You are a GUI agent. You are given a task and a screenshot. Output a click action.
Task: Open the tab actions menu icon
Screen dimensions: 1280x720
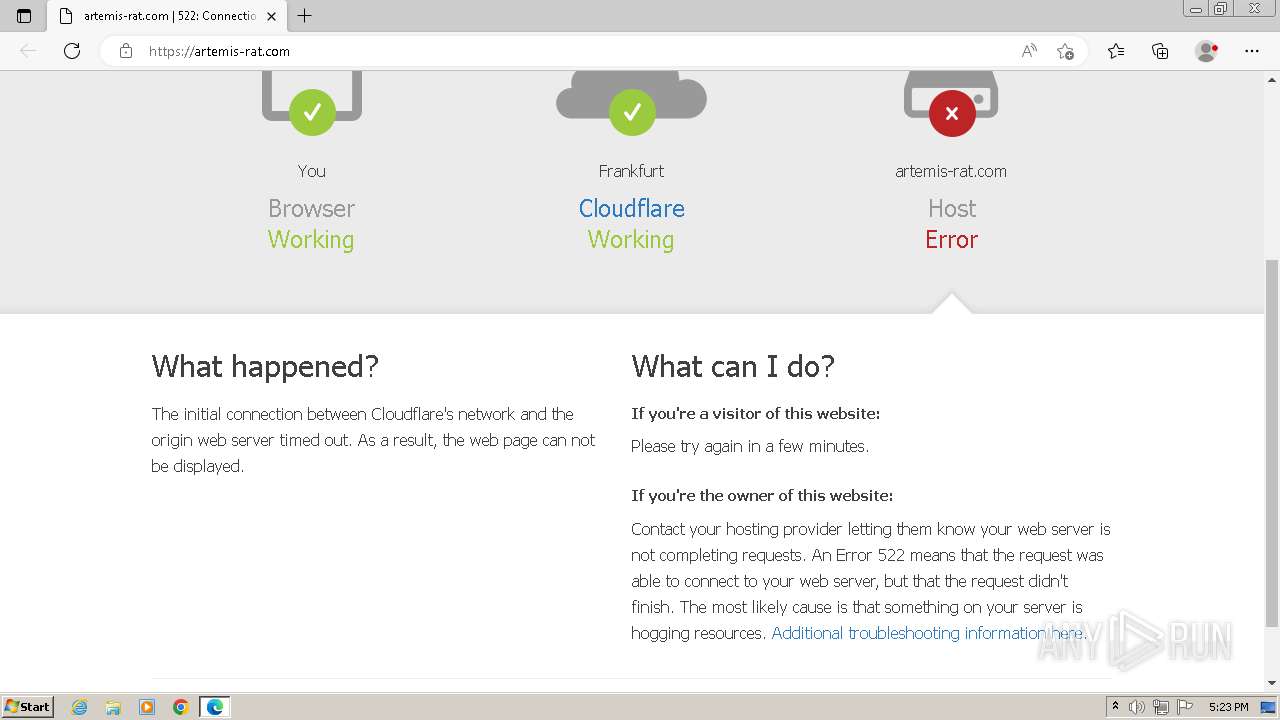[24, 16]
